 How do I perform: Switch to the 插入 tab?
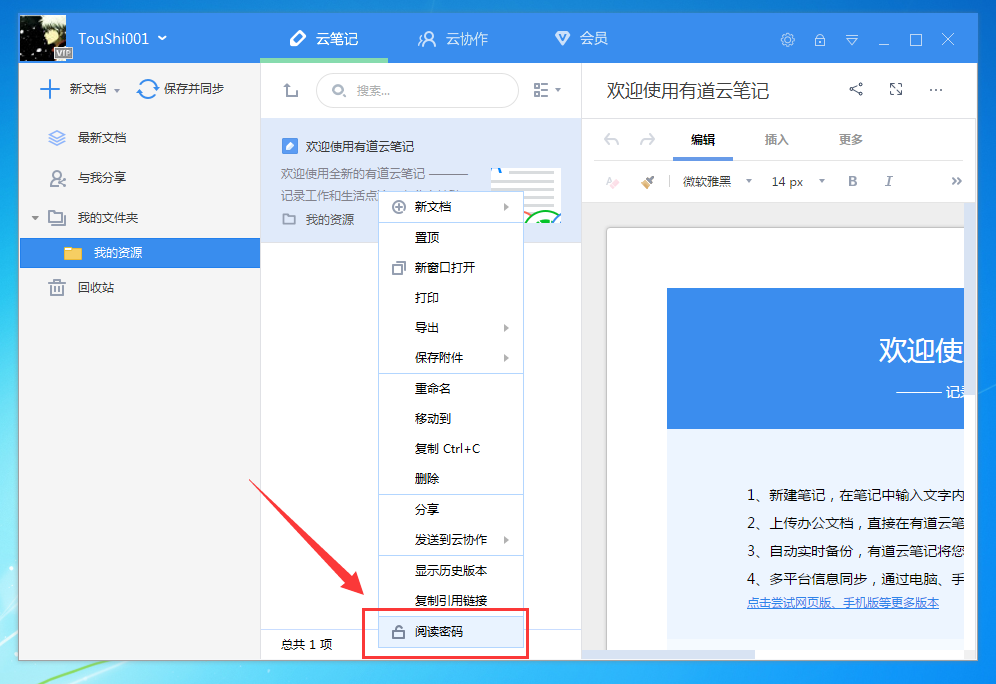point(777,140)
